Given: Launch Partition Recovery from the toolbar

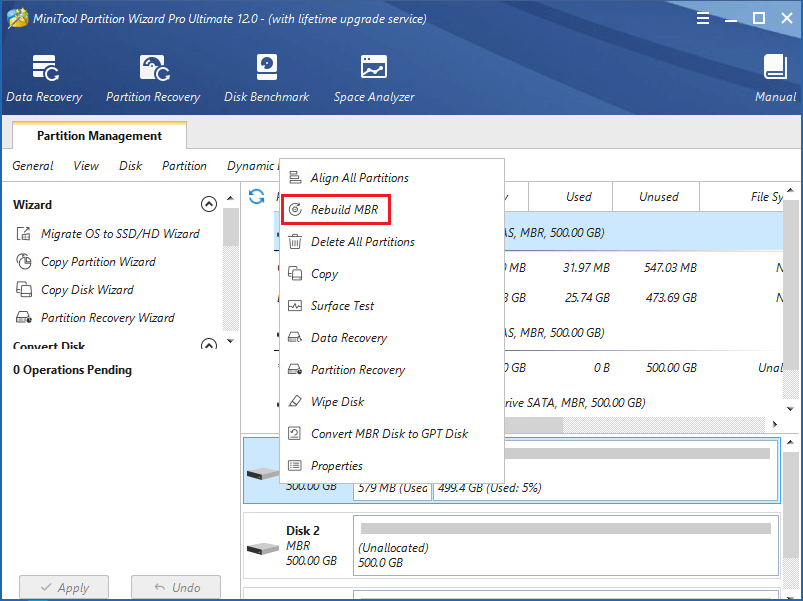Looking at the screenshot, I should 153,78.
